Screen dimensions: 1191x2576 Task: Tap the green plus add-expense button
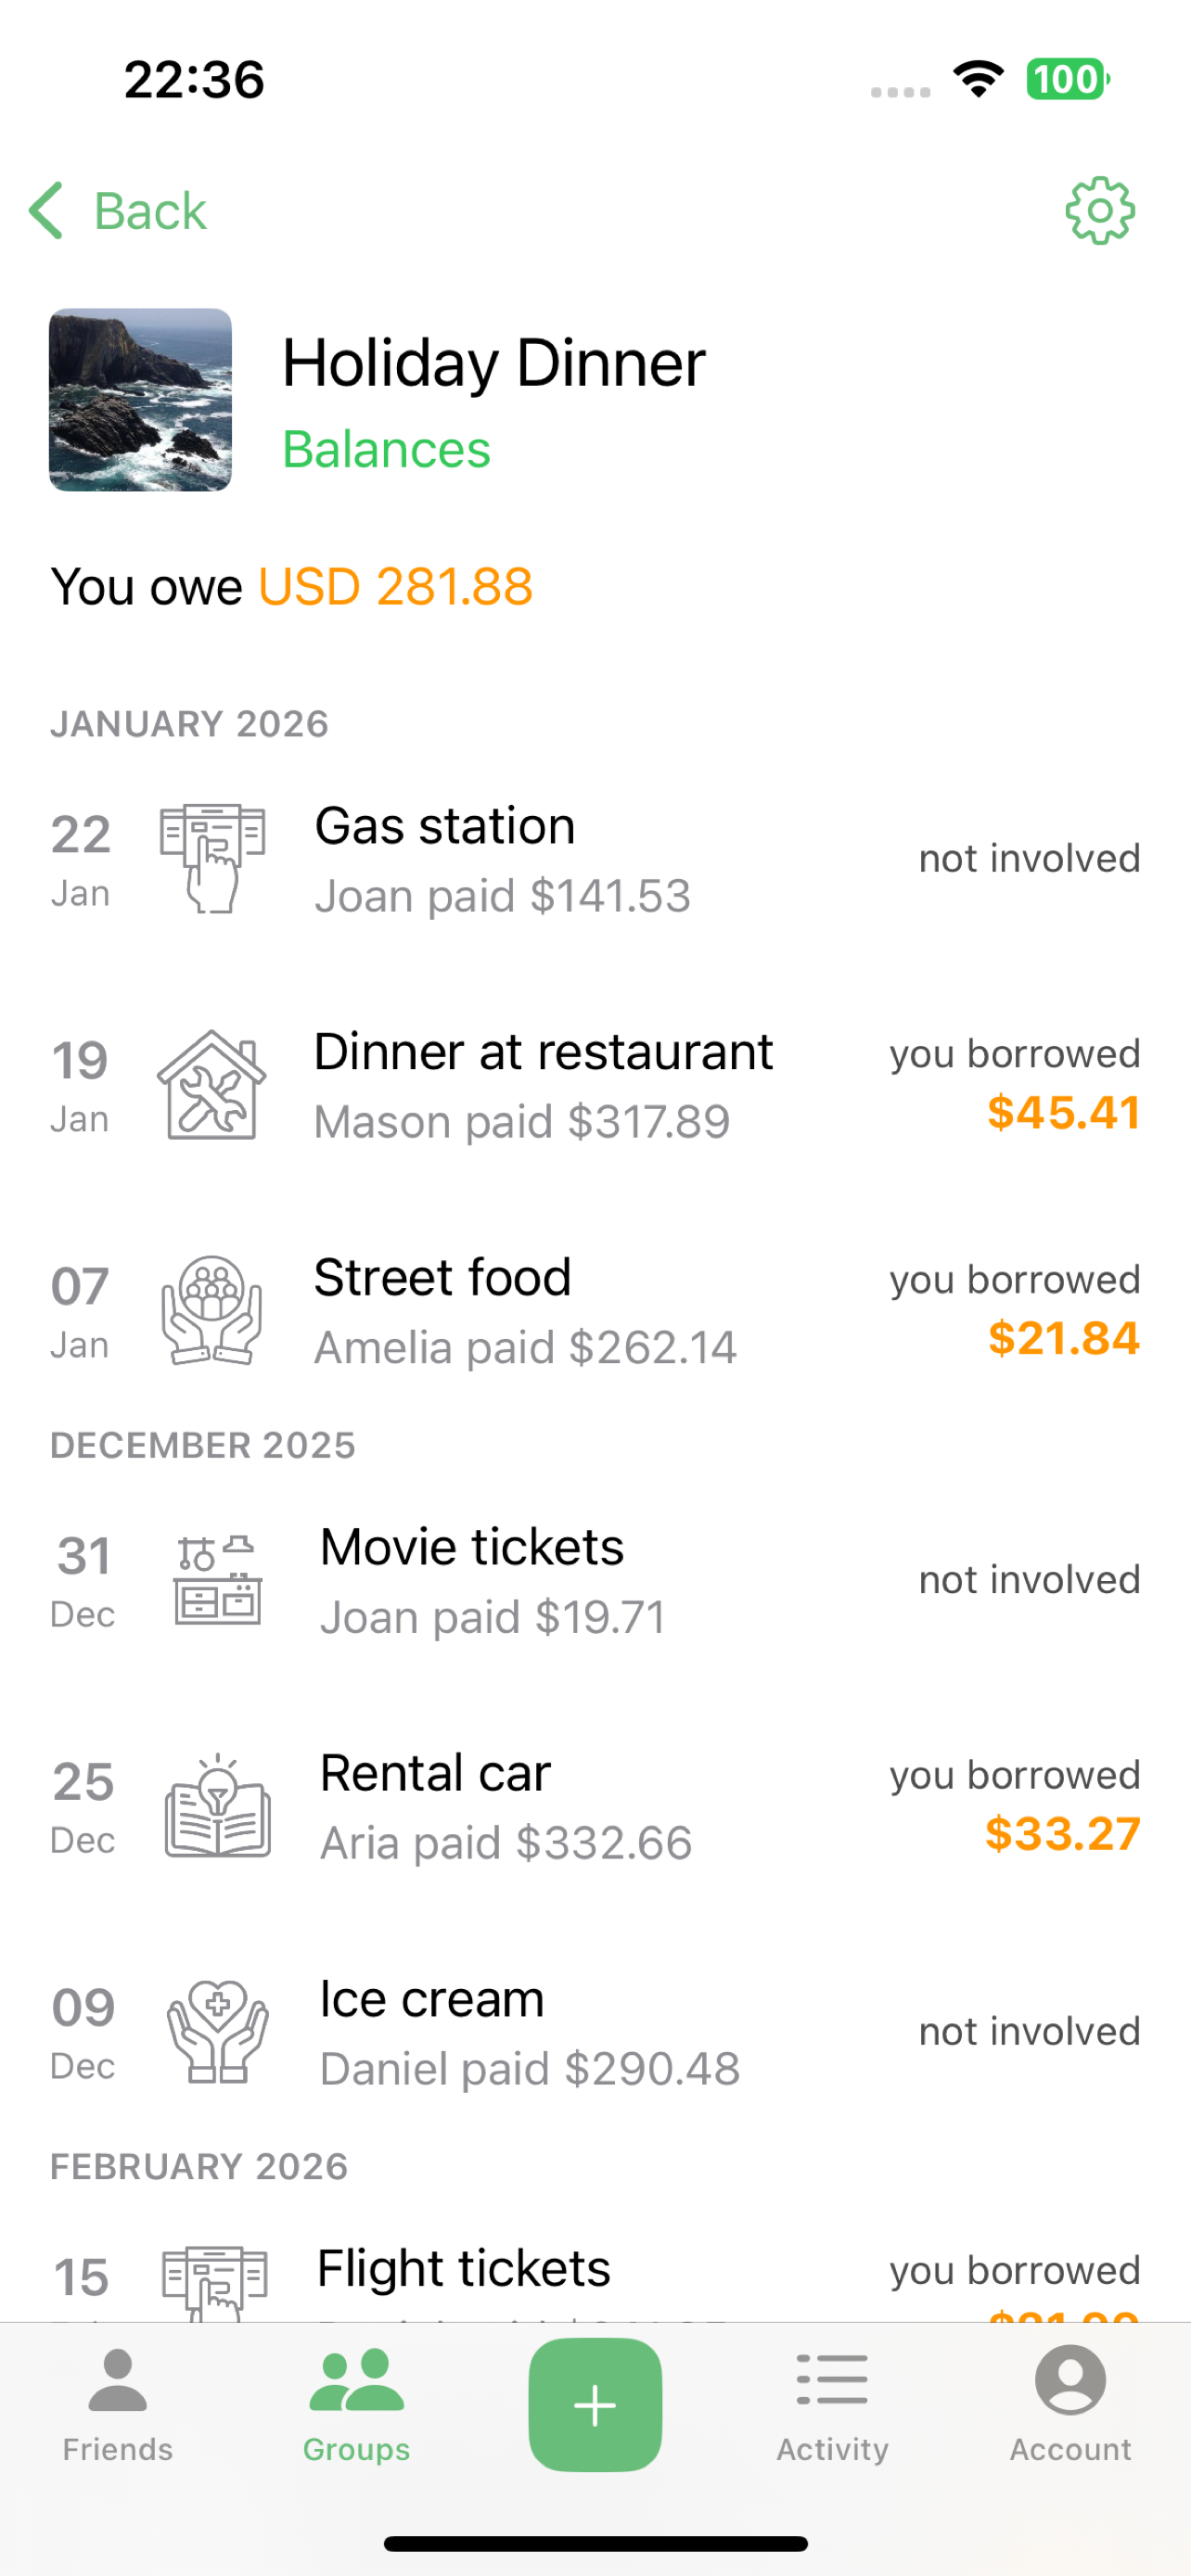coord(595,2404)
